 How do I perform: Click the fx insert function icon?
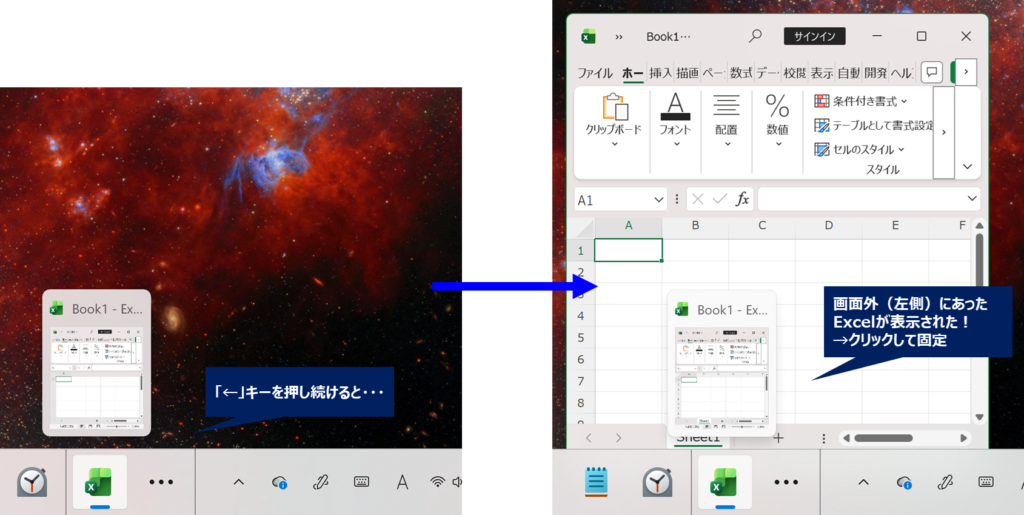coord(742,199)
